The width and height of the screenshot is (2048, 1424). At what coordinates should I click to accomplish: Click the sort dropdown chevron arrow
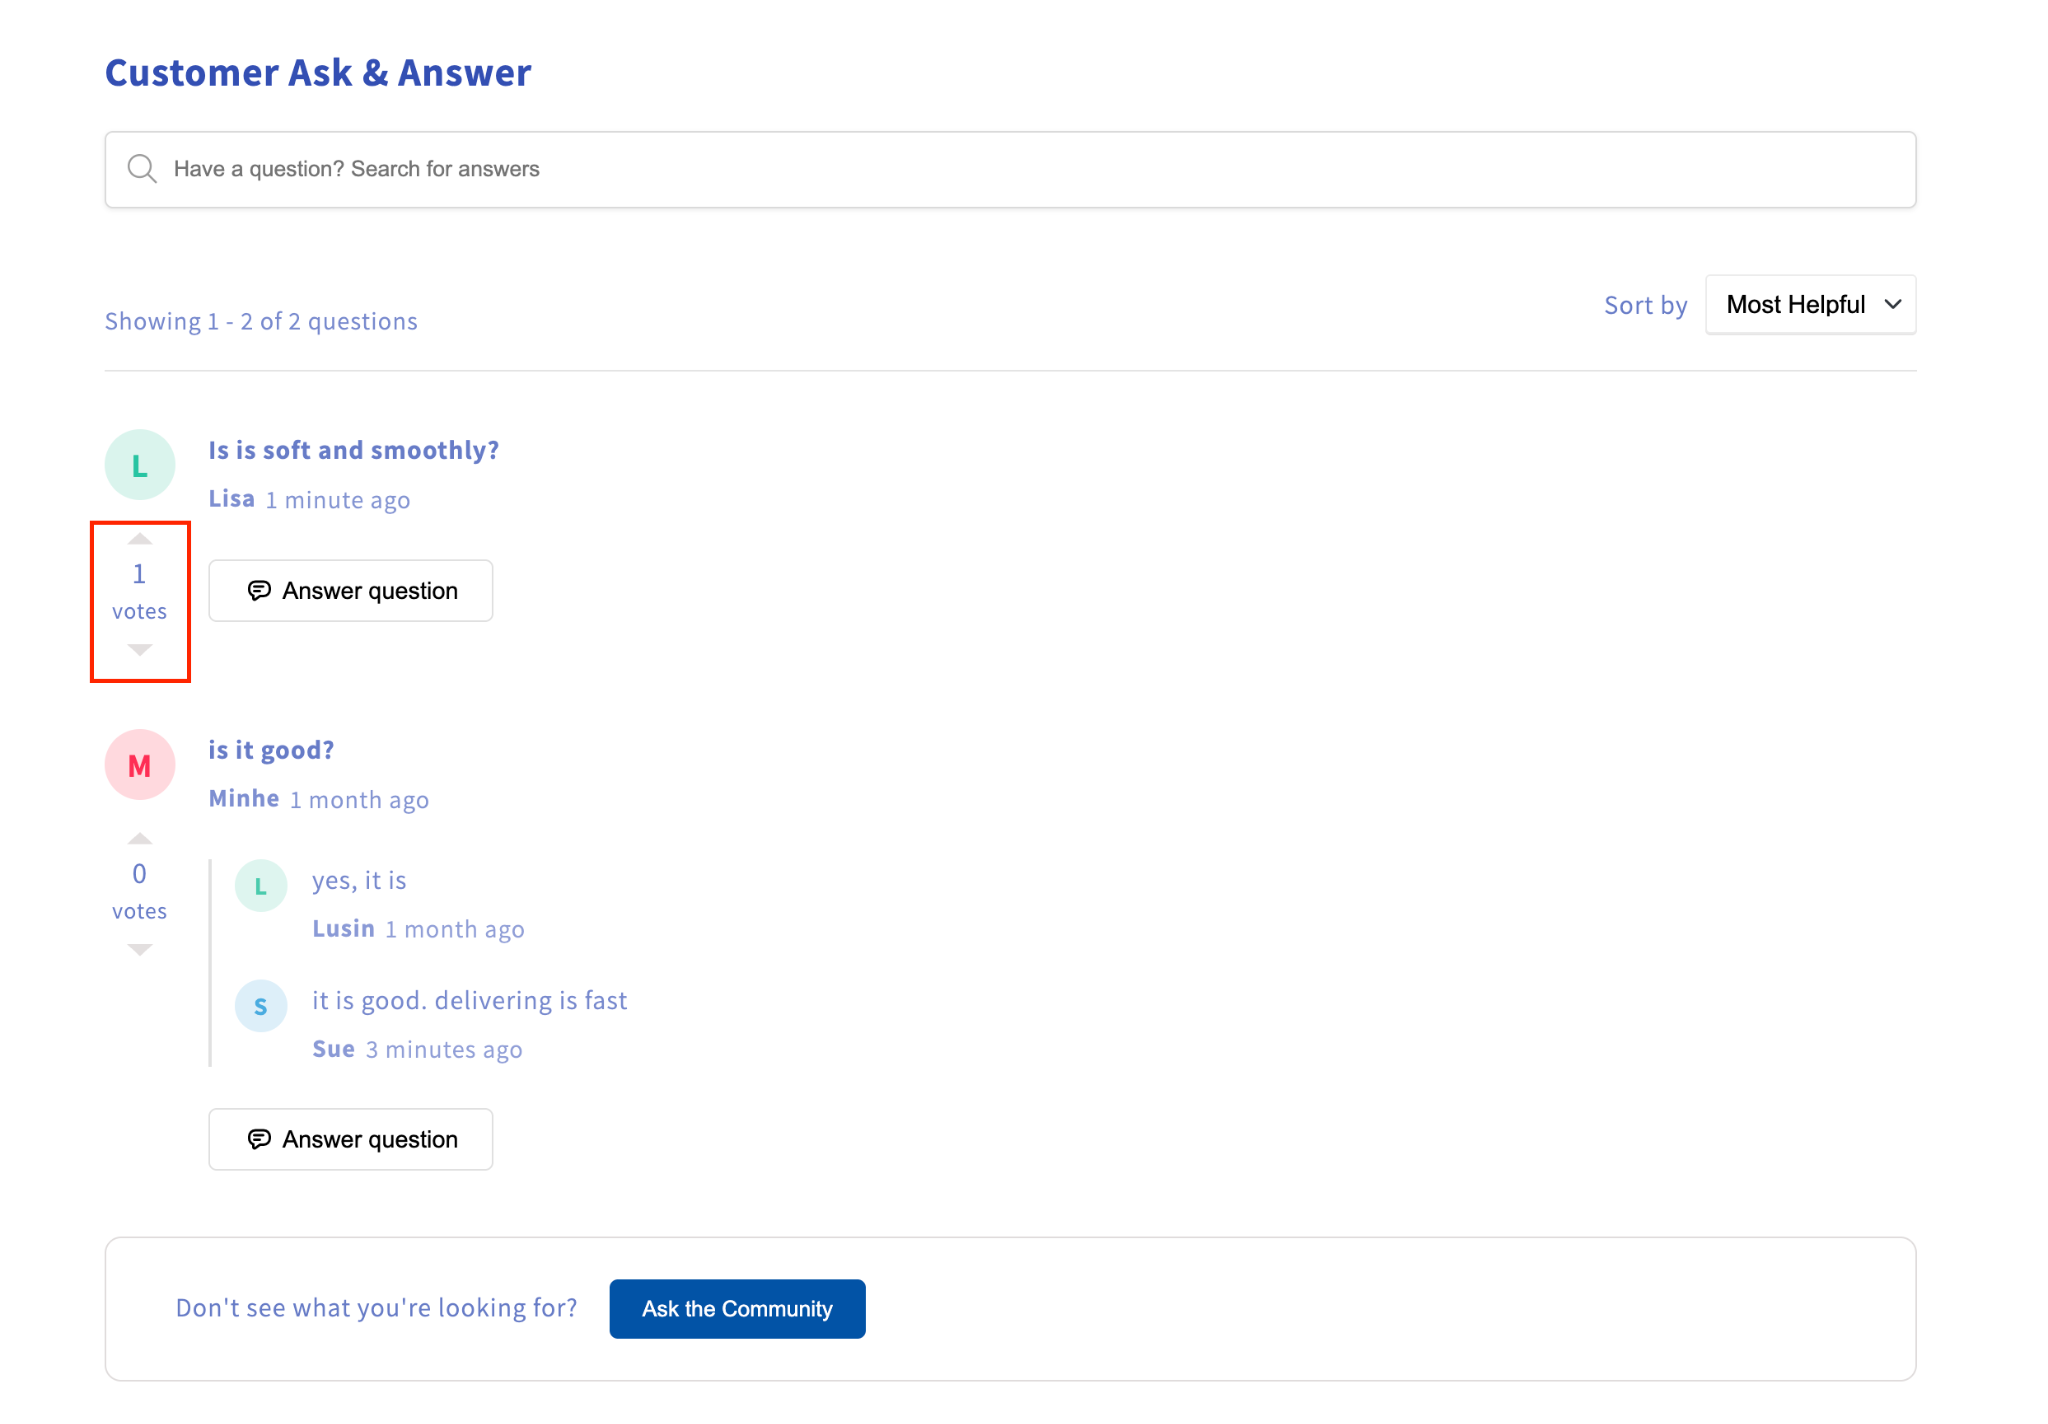1892,305
